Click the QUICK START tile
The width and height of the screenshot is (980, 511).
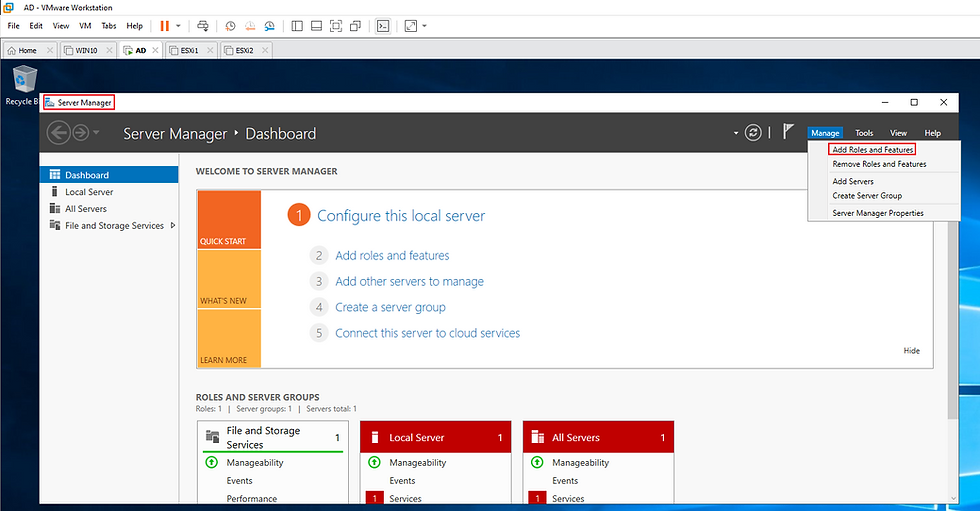(229, 220)
